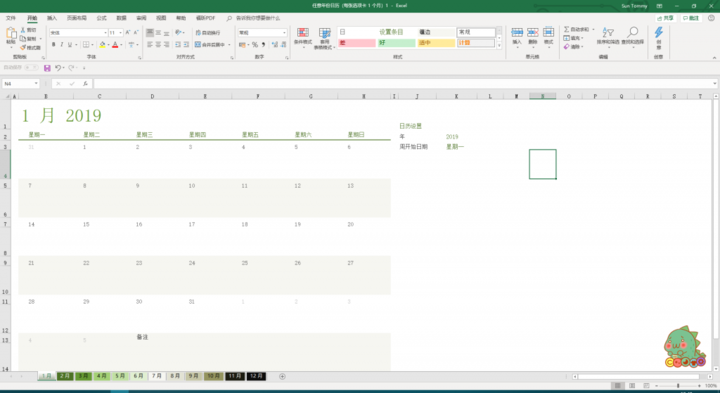The width and height of the screenshot is (720, 393).
Task: Add a new sheet with plus button
Action: coord(282,376)
